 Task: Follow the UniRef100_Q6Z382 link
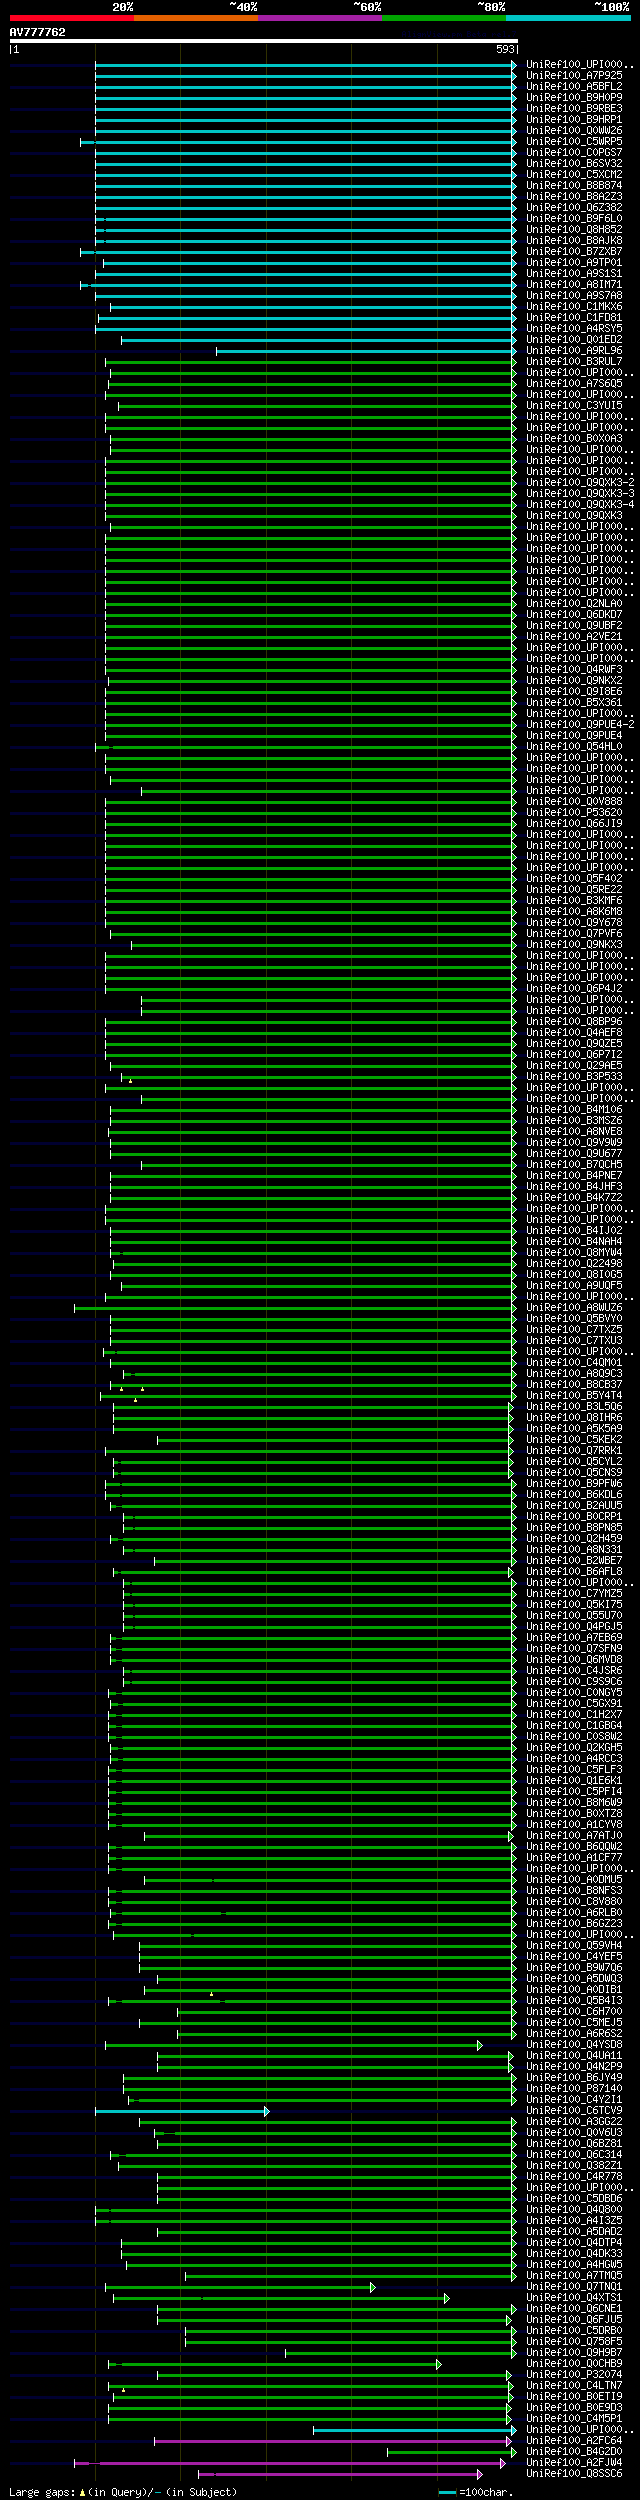[574, 207]
